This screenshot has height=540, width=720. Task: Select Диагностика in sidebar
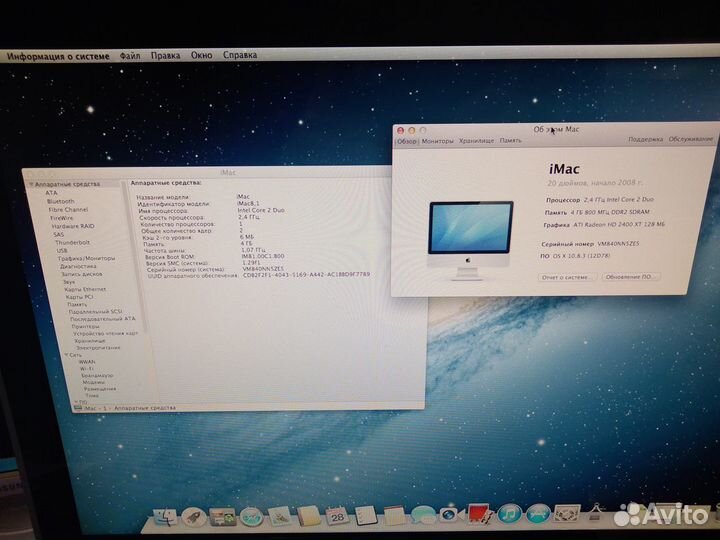[x=78, y=266]
